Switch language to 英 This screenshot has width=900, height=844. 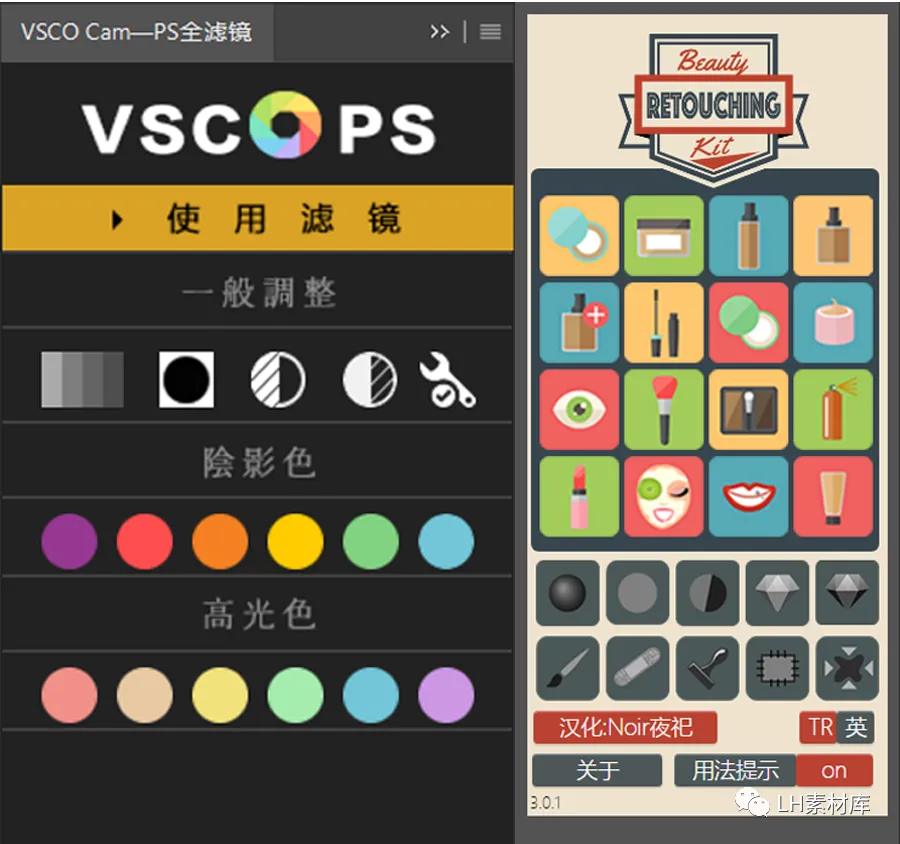856,727
